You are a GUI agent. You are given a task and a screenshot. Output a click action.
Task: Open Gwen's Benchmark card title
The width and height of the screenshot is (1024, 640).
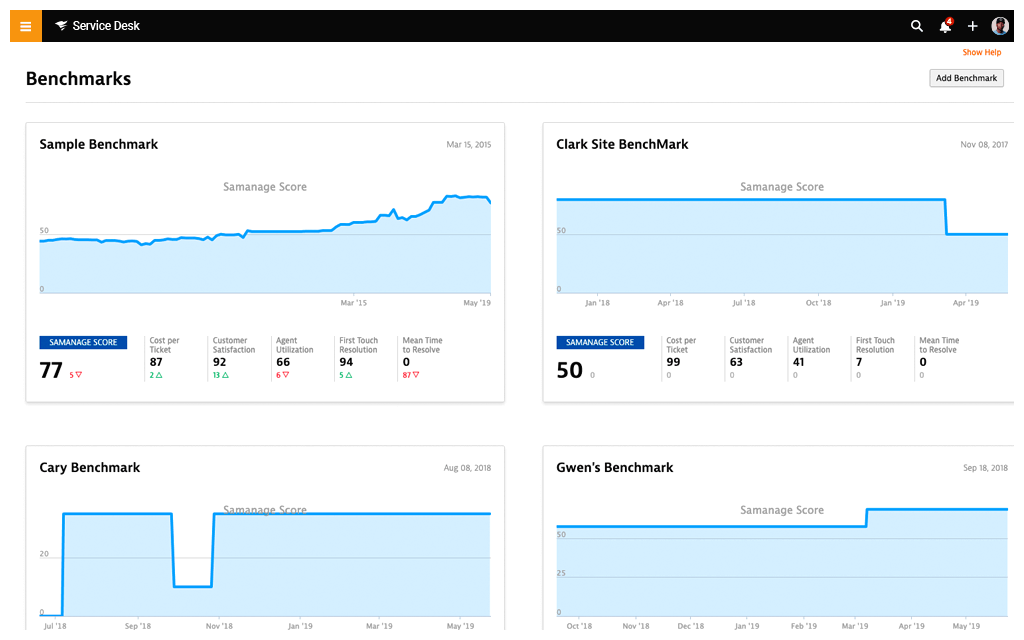614,467
